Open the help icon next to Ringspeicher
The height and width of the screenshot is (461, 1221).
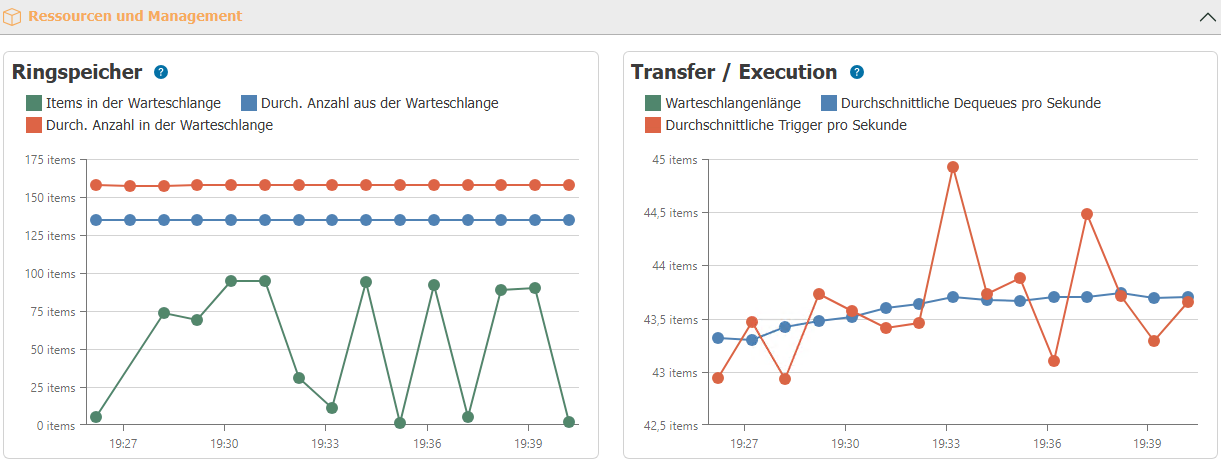pos(161,72)
